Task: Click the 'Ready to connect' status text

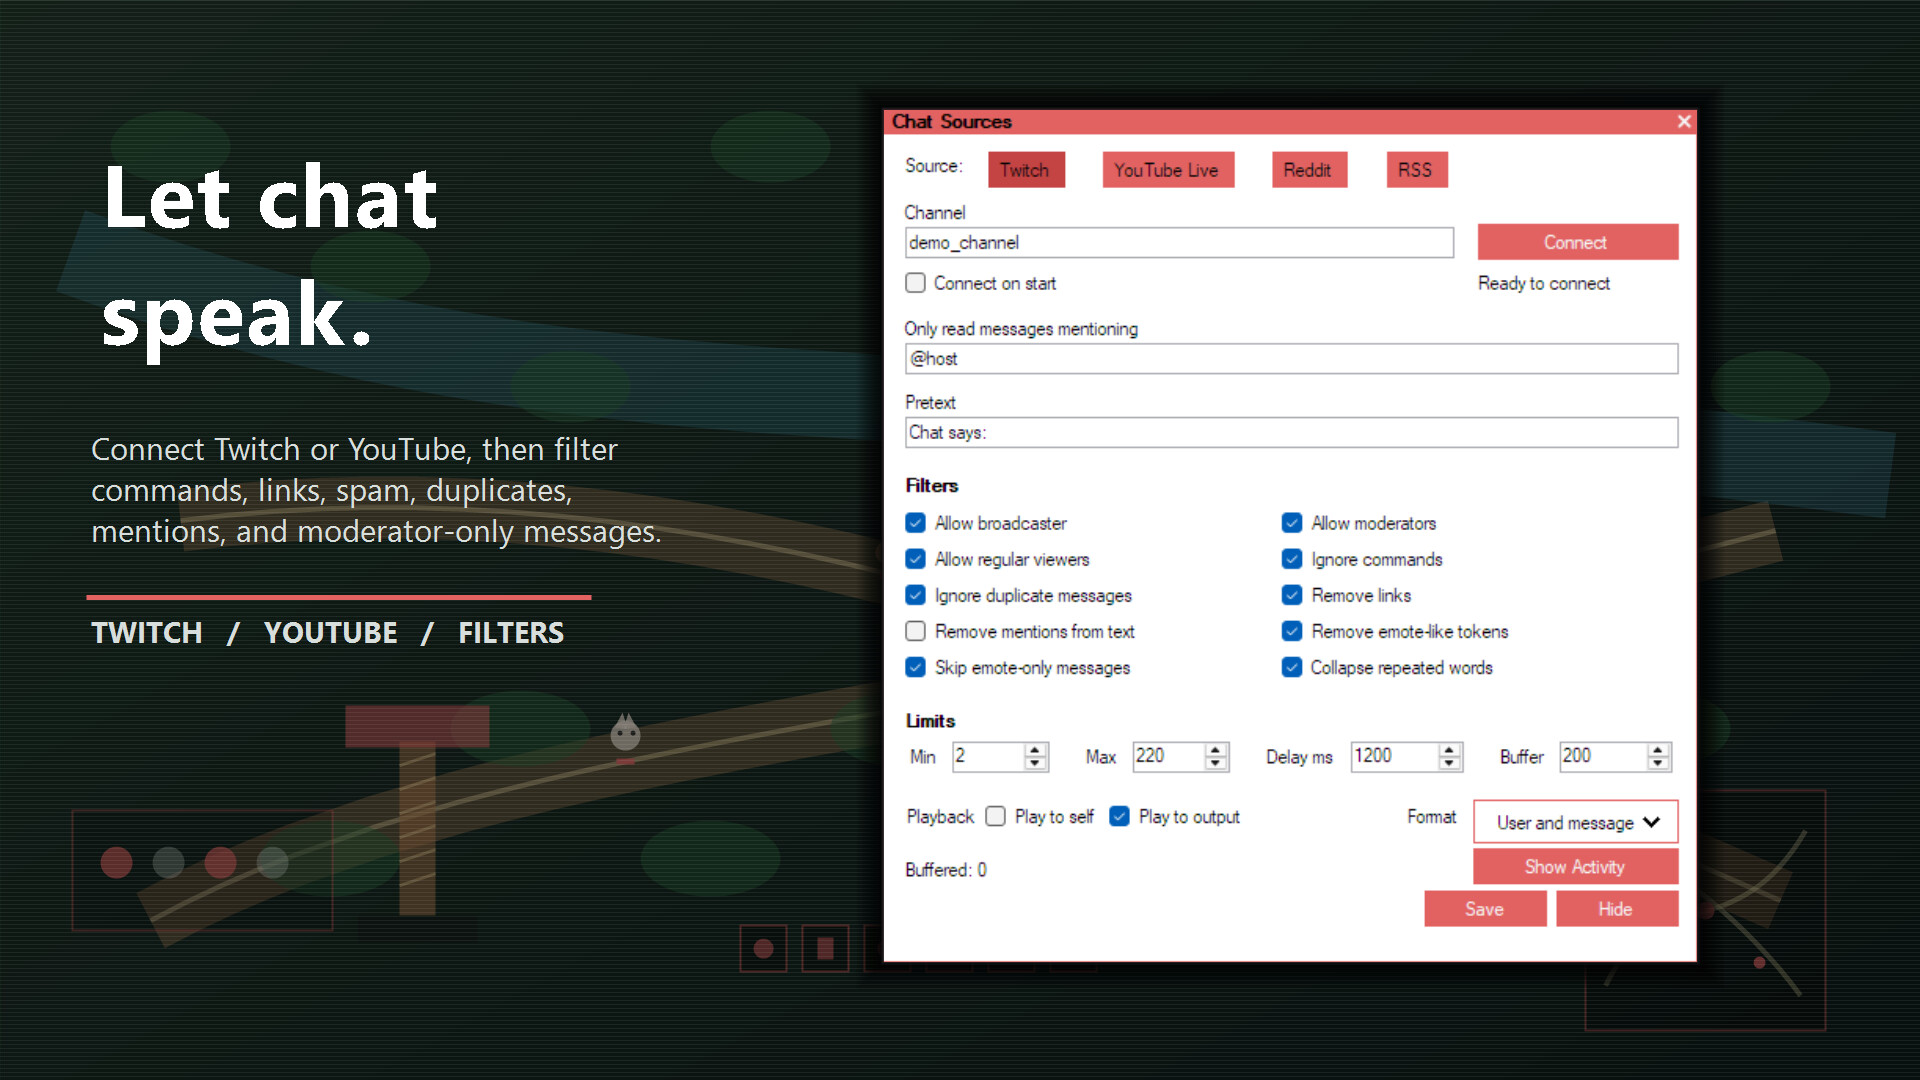Action: click(1544, 284)
